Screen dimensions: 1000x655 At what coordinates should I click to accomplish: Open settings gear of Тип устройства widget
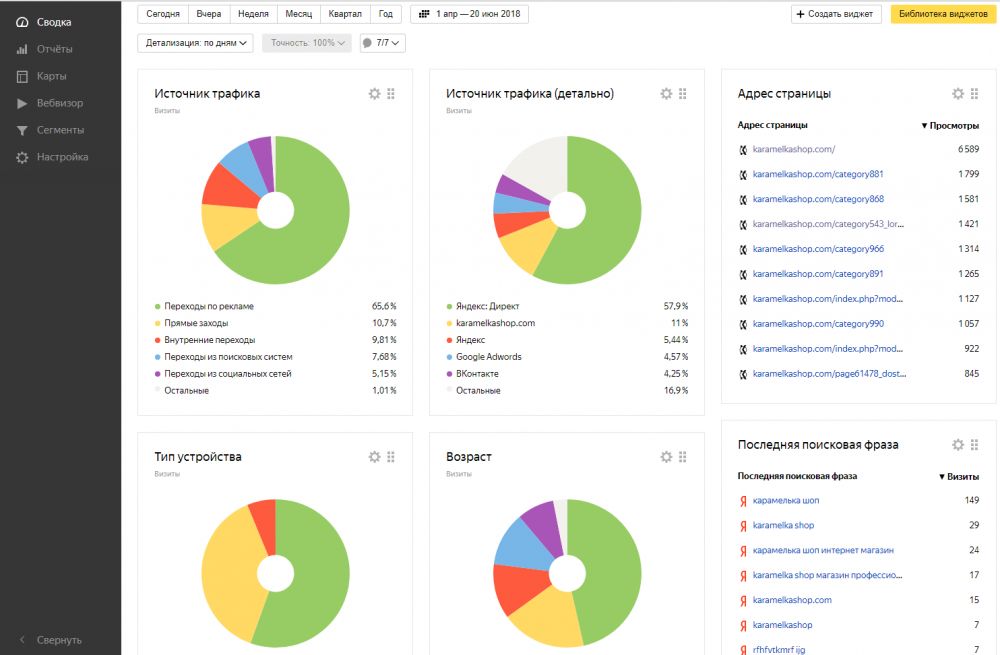point(374,457)
